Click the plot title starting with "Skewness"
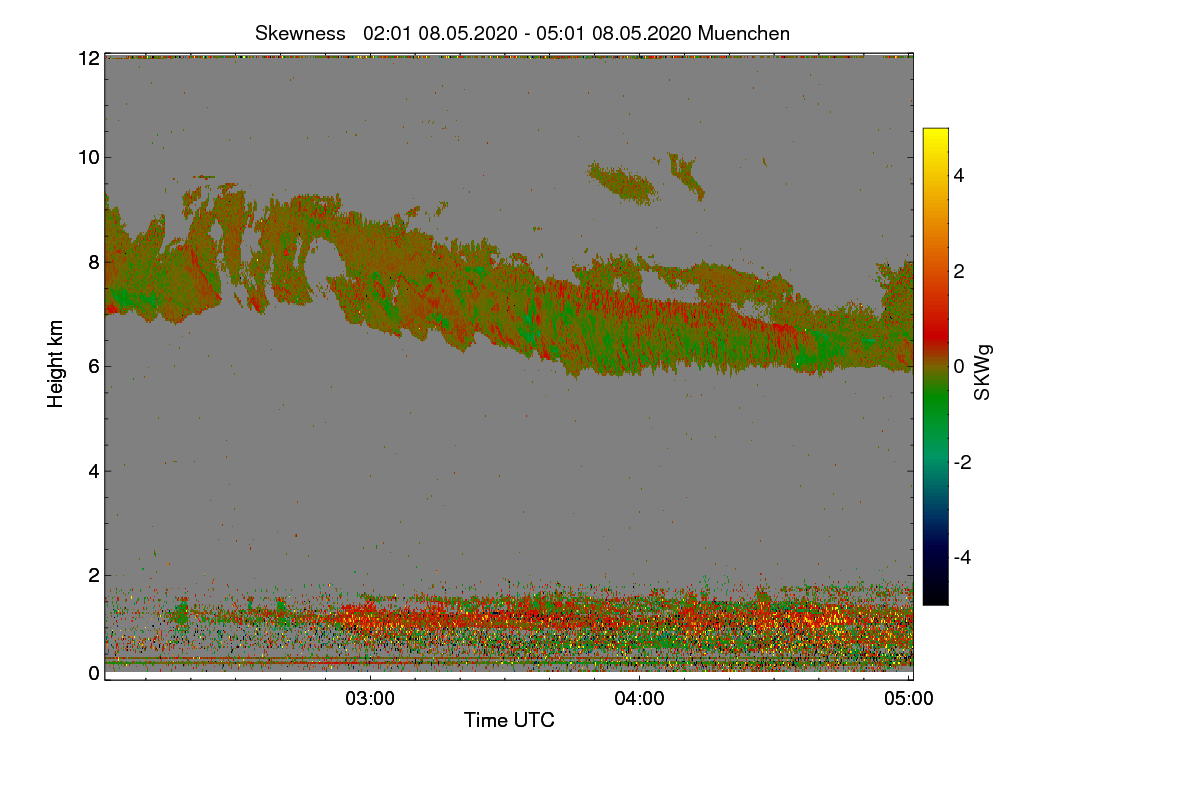 click(x=522, y=33)
